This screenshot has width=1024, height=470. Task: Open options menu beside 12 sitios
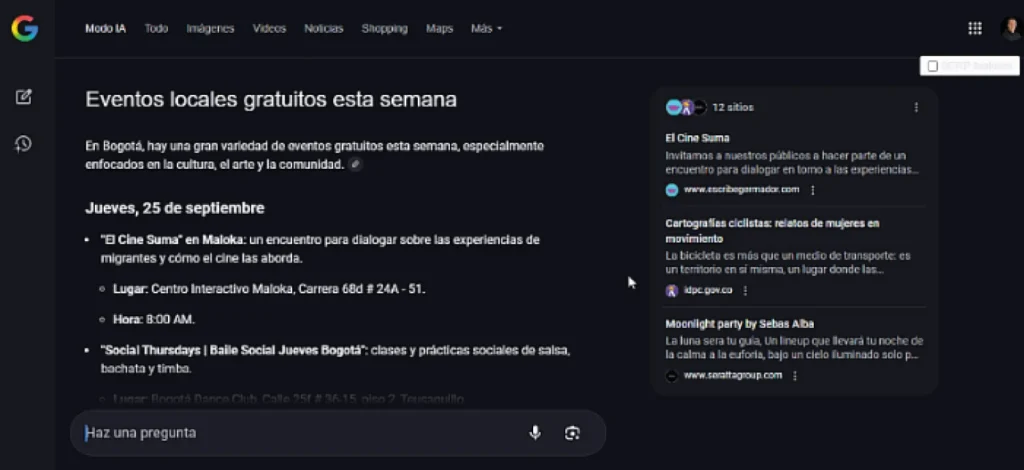pyautogui.click(x=916, y=107)
